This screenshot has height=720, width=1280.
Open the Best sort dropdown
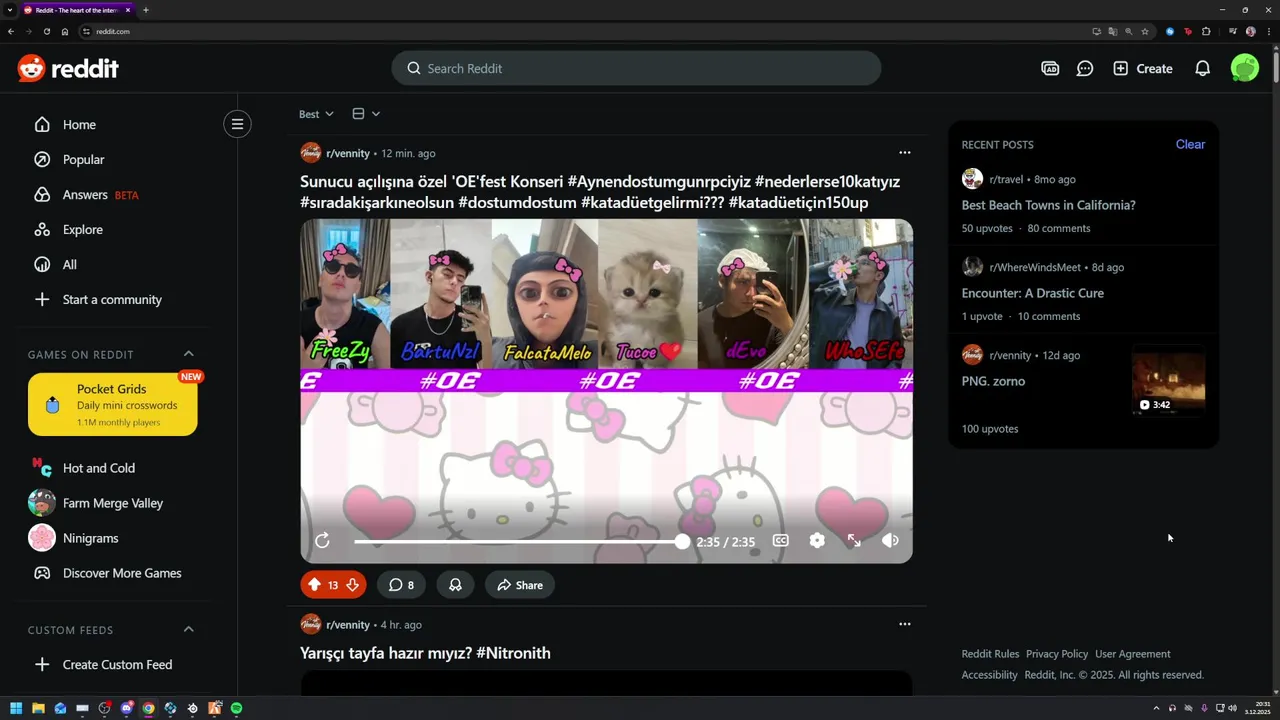click(x=316, y=114)
